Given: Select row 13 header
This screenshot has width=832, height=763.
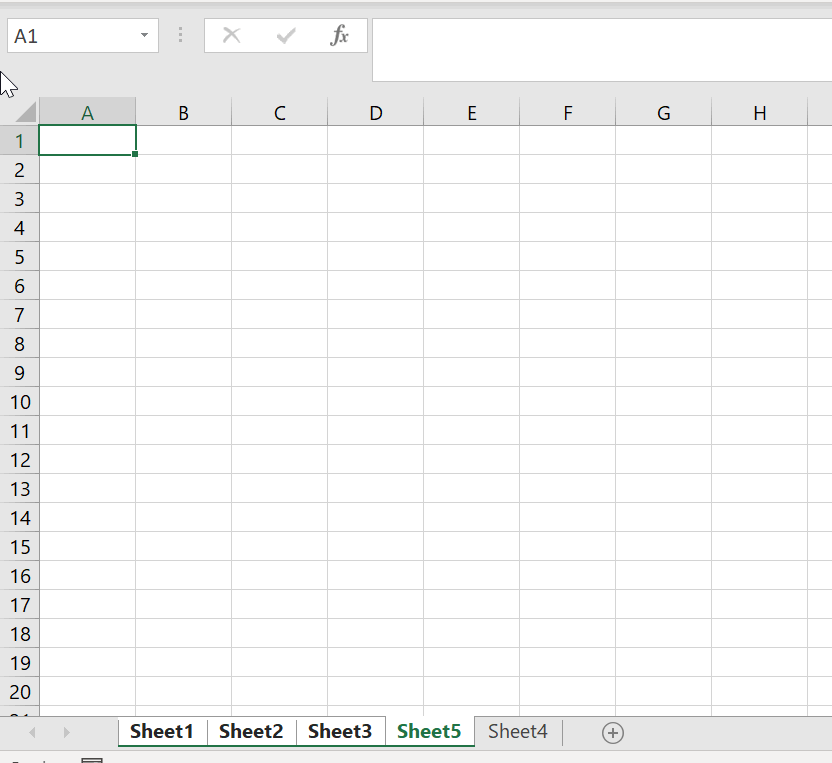Looking at the screenshot, I should (19, 489).
